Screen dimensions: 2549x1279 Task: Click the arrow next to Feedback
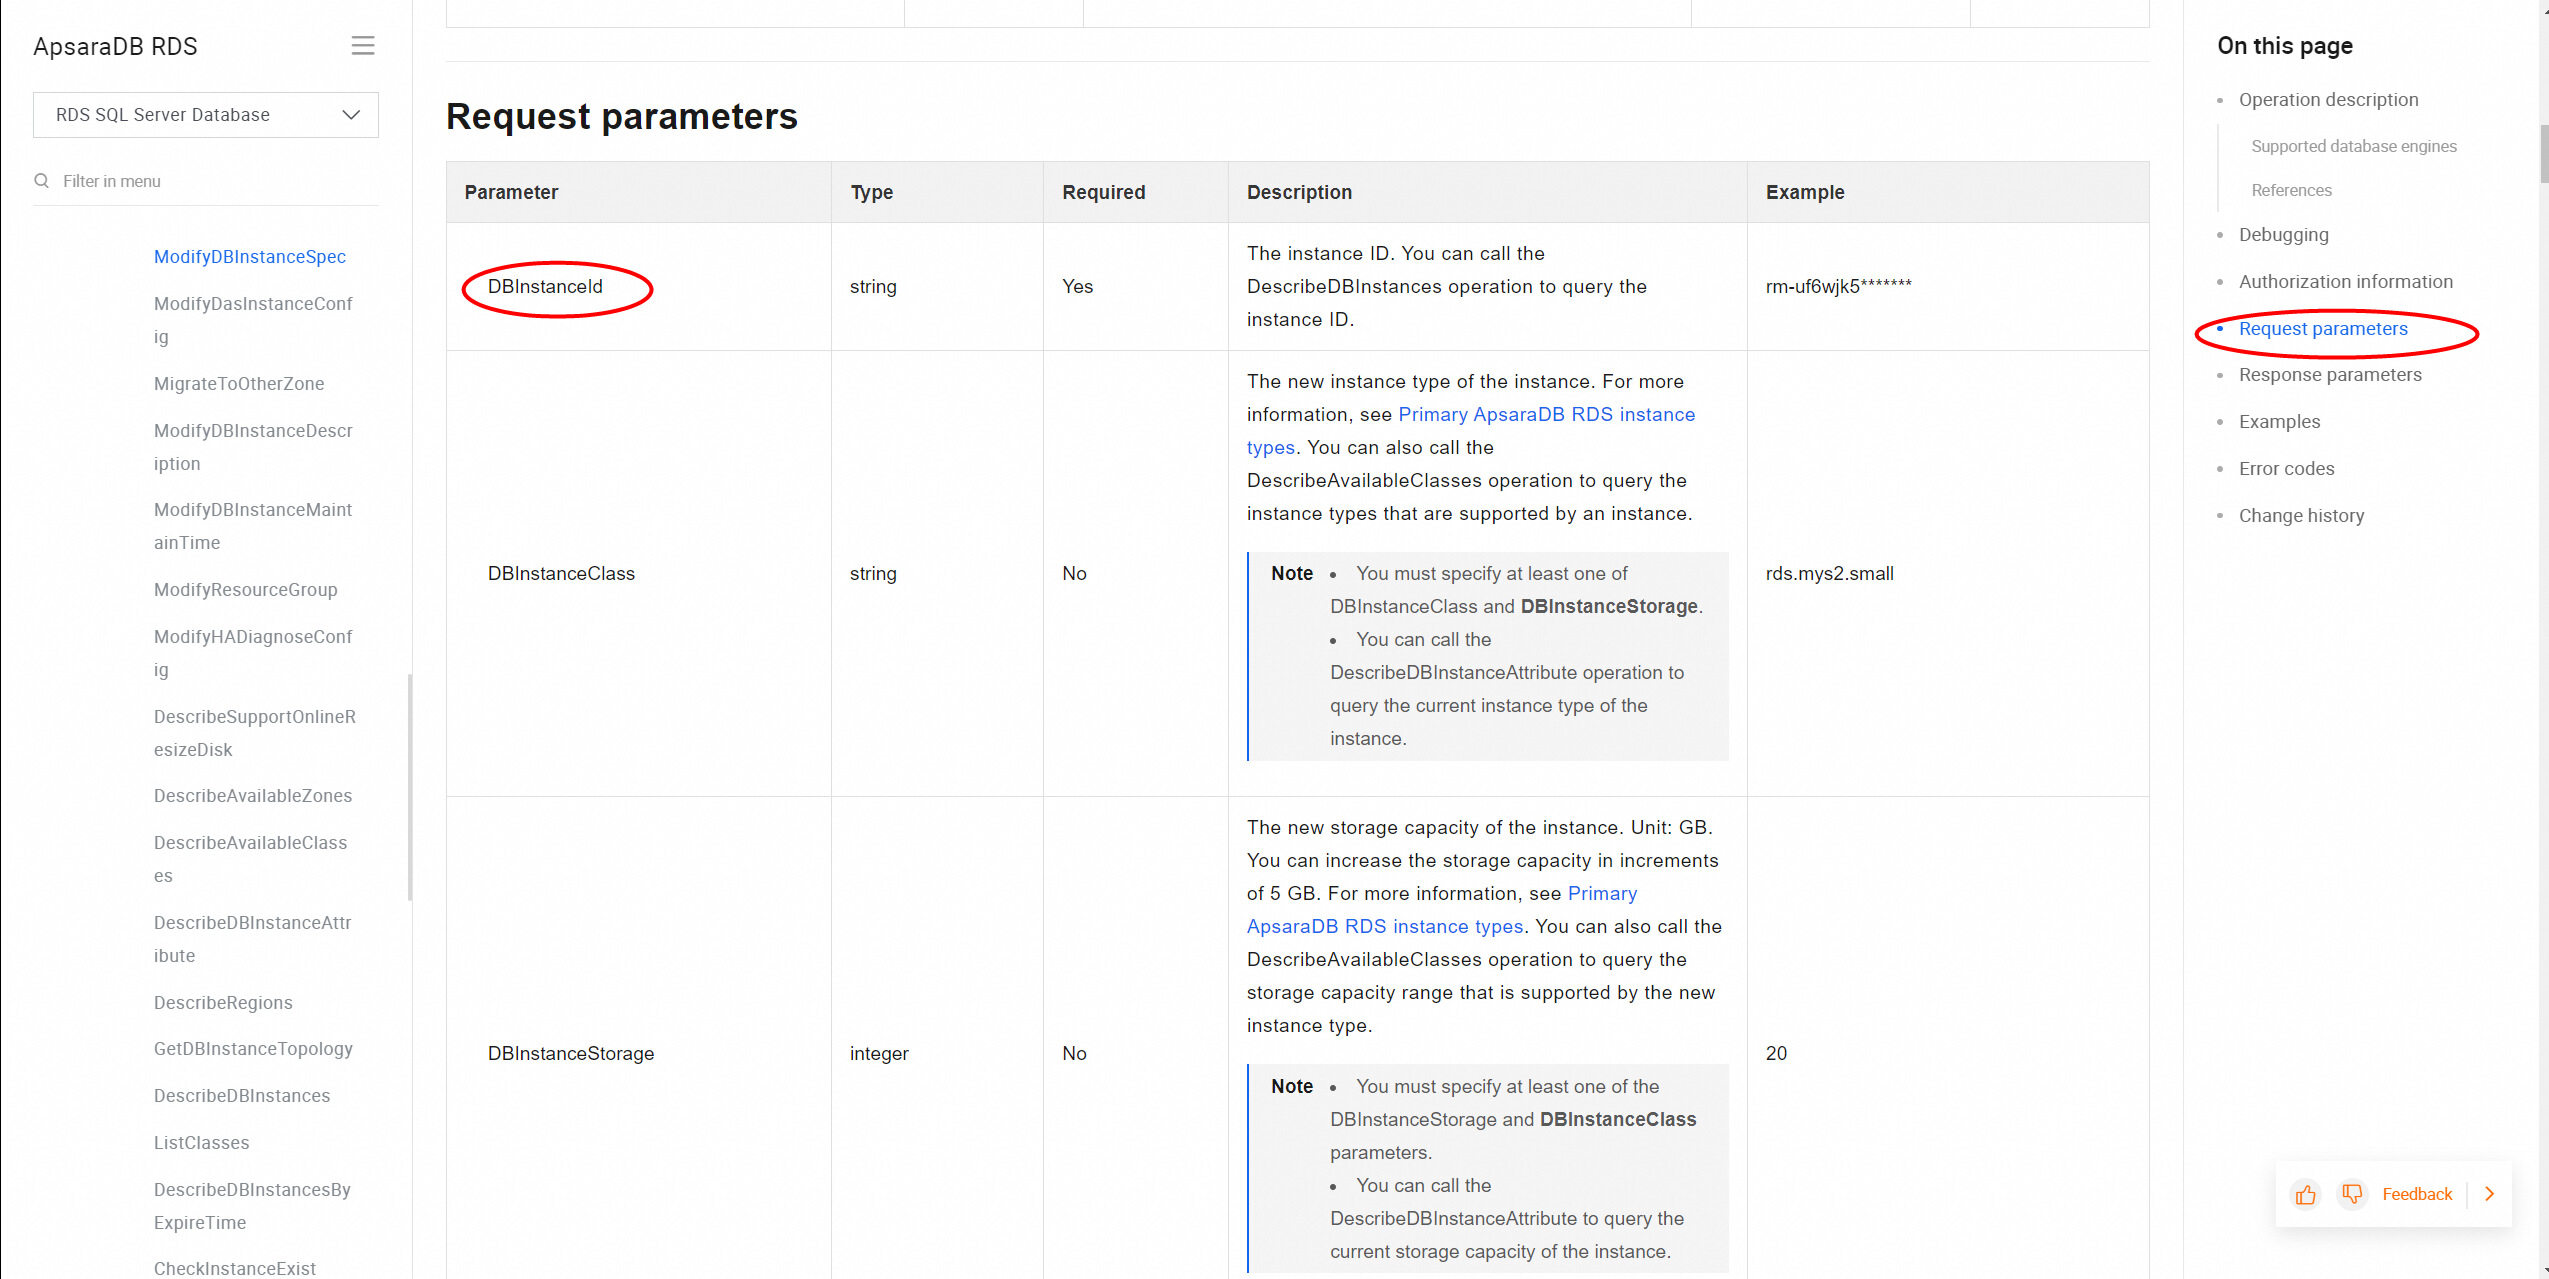2490,1194
